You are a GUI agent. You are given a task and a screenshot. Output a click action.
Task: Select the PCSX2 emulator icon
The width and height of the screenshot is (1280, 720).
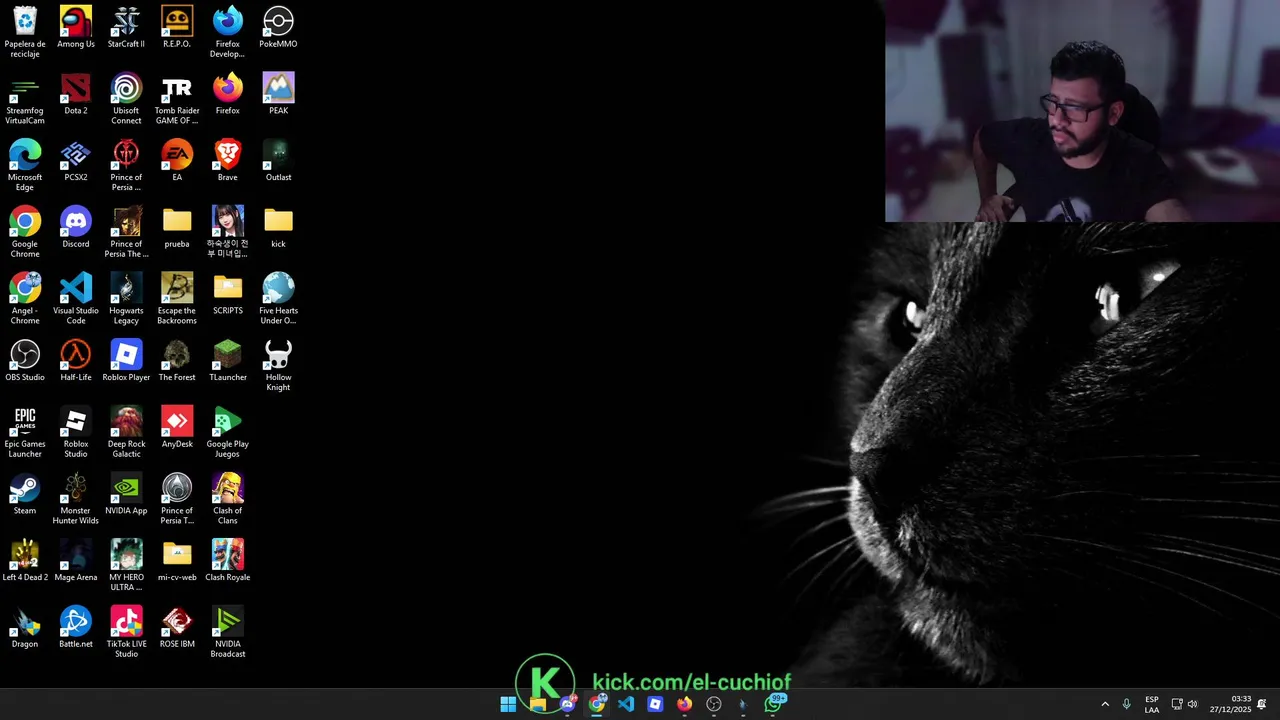tap(76, 161)
